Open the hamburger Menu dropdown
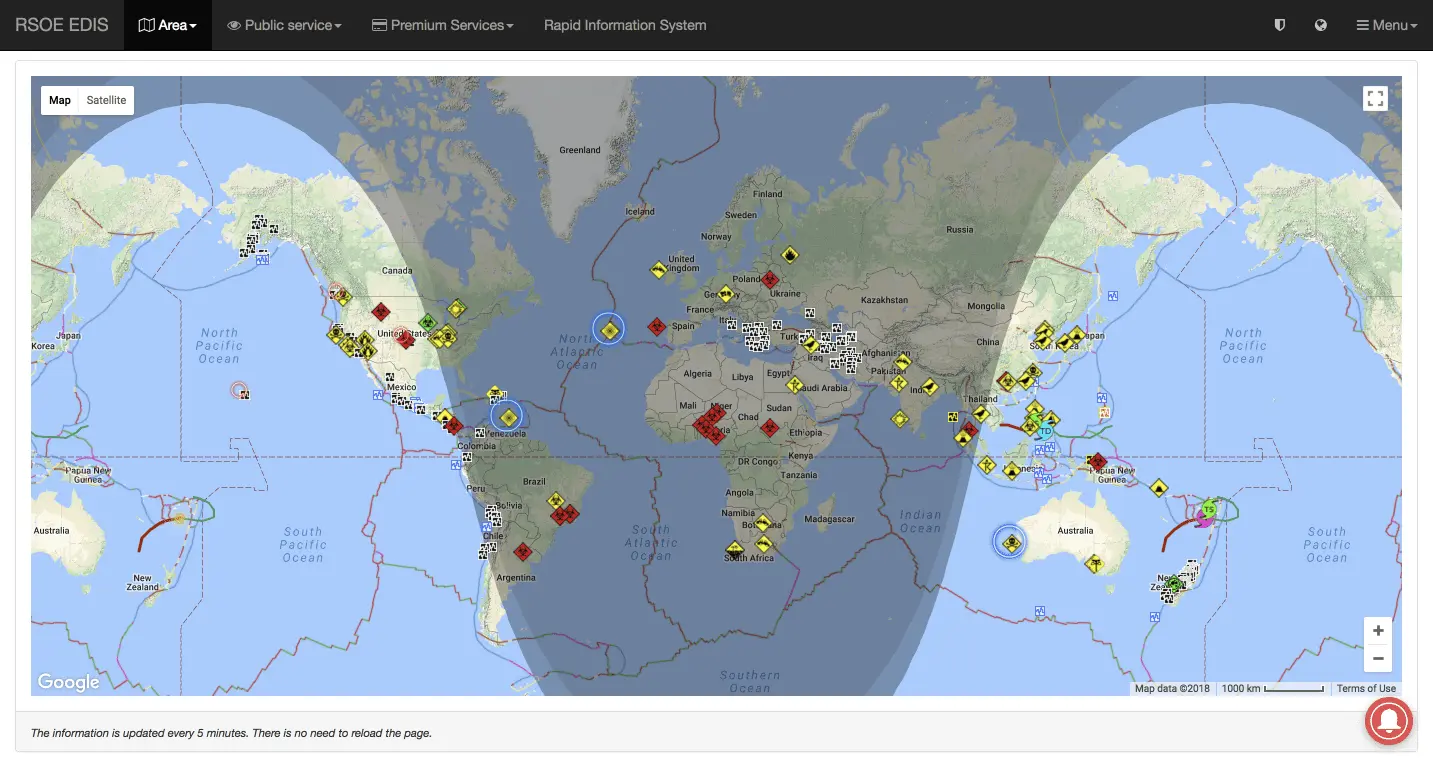Image resolution: width=1433 pixels, height=765 pixels. pos(1386,25)
